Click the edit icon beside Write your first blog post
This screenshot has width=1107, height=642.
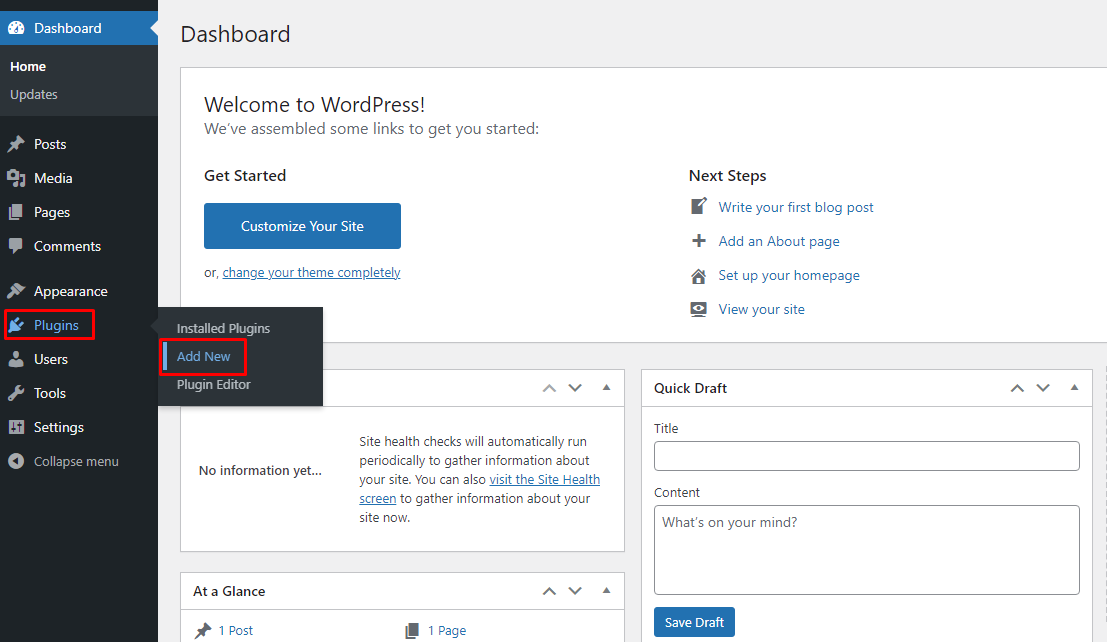pos(698,206)
